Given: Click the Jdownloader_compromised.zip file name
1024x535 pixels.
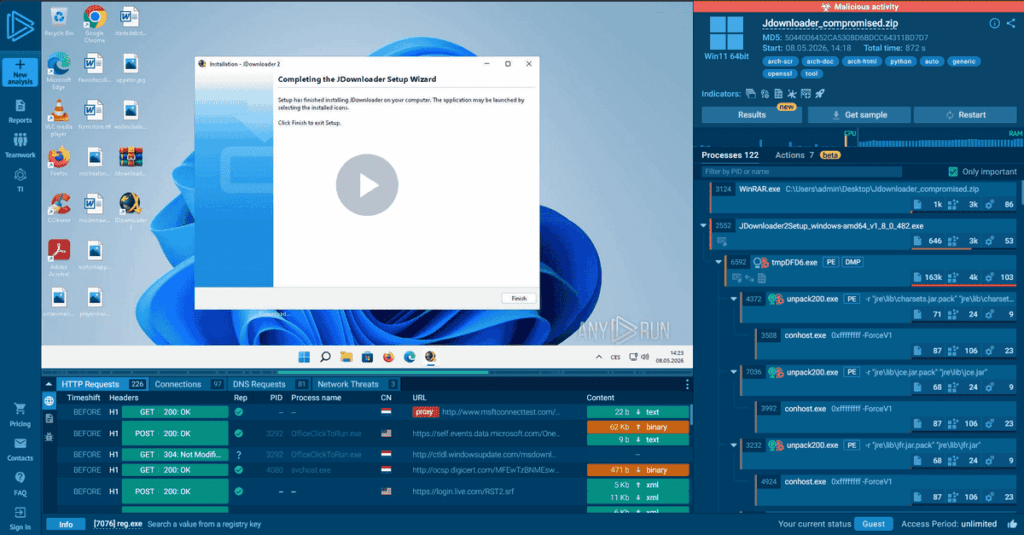Looking at the screenshot, I should click(x=830, y=24).
